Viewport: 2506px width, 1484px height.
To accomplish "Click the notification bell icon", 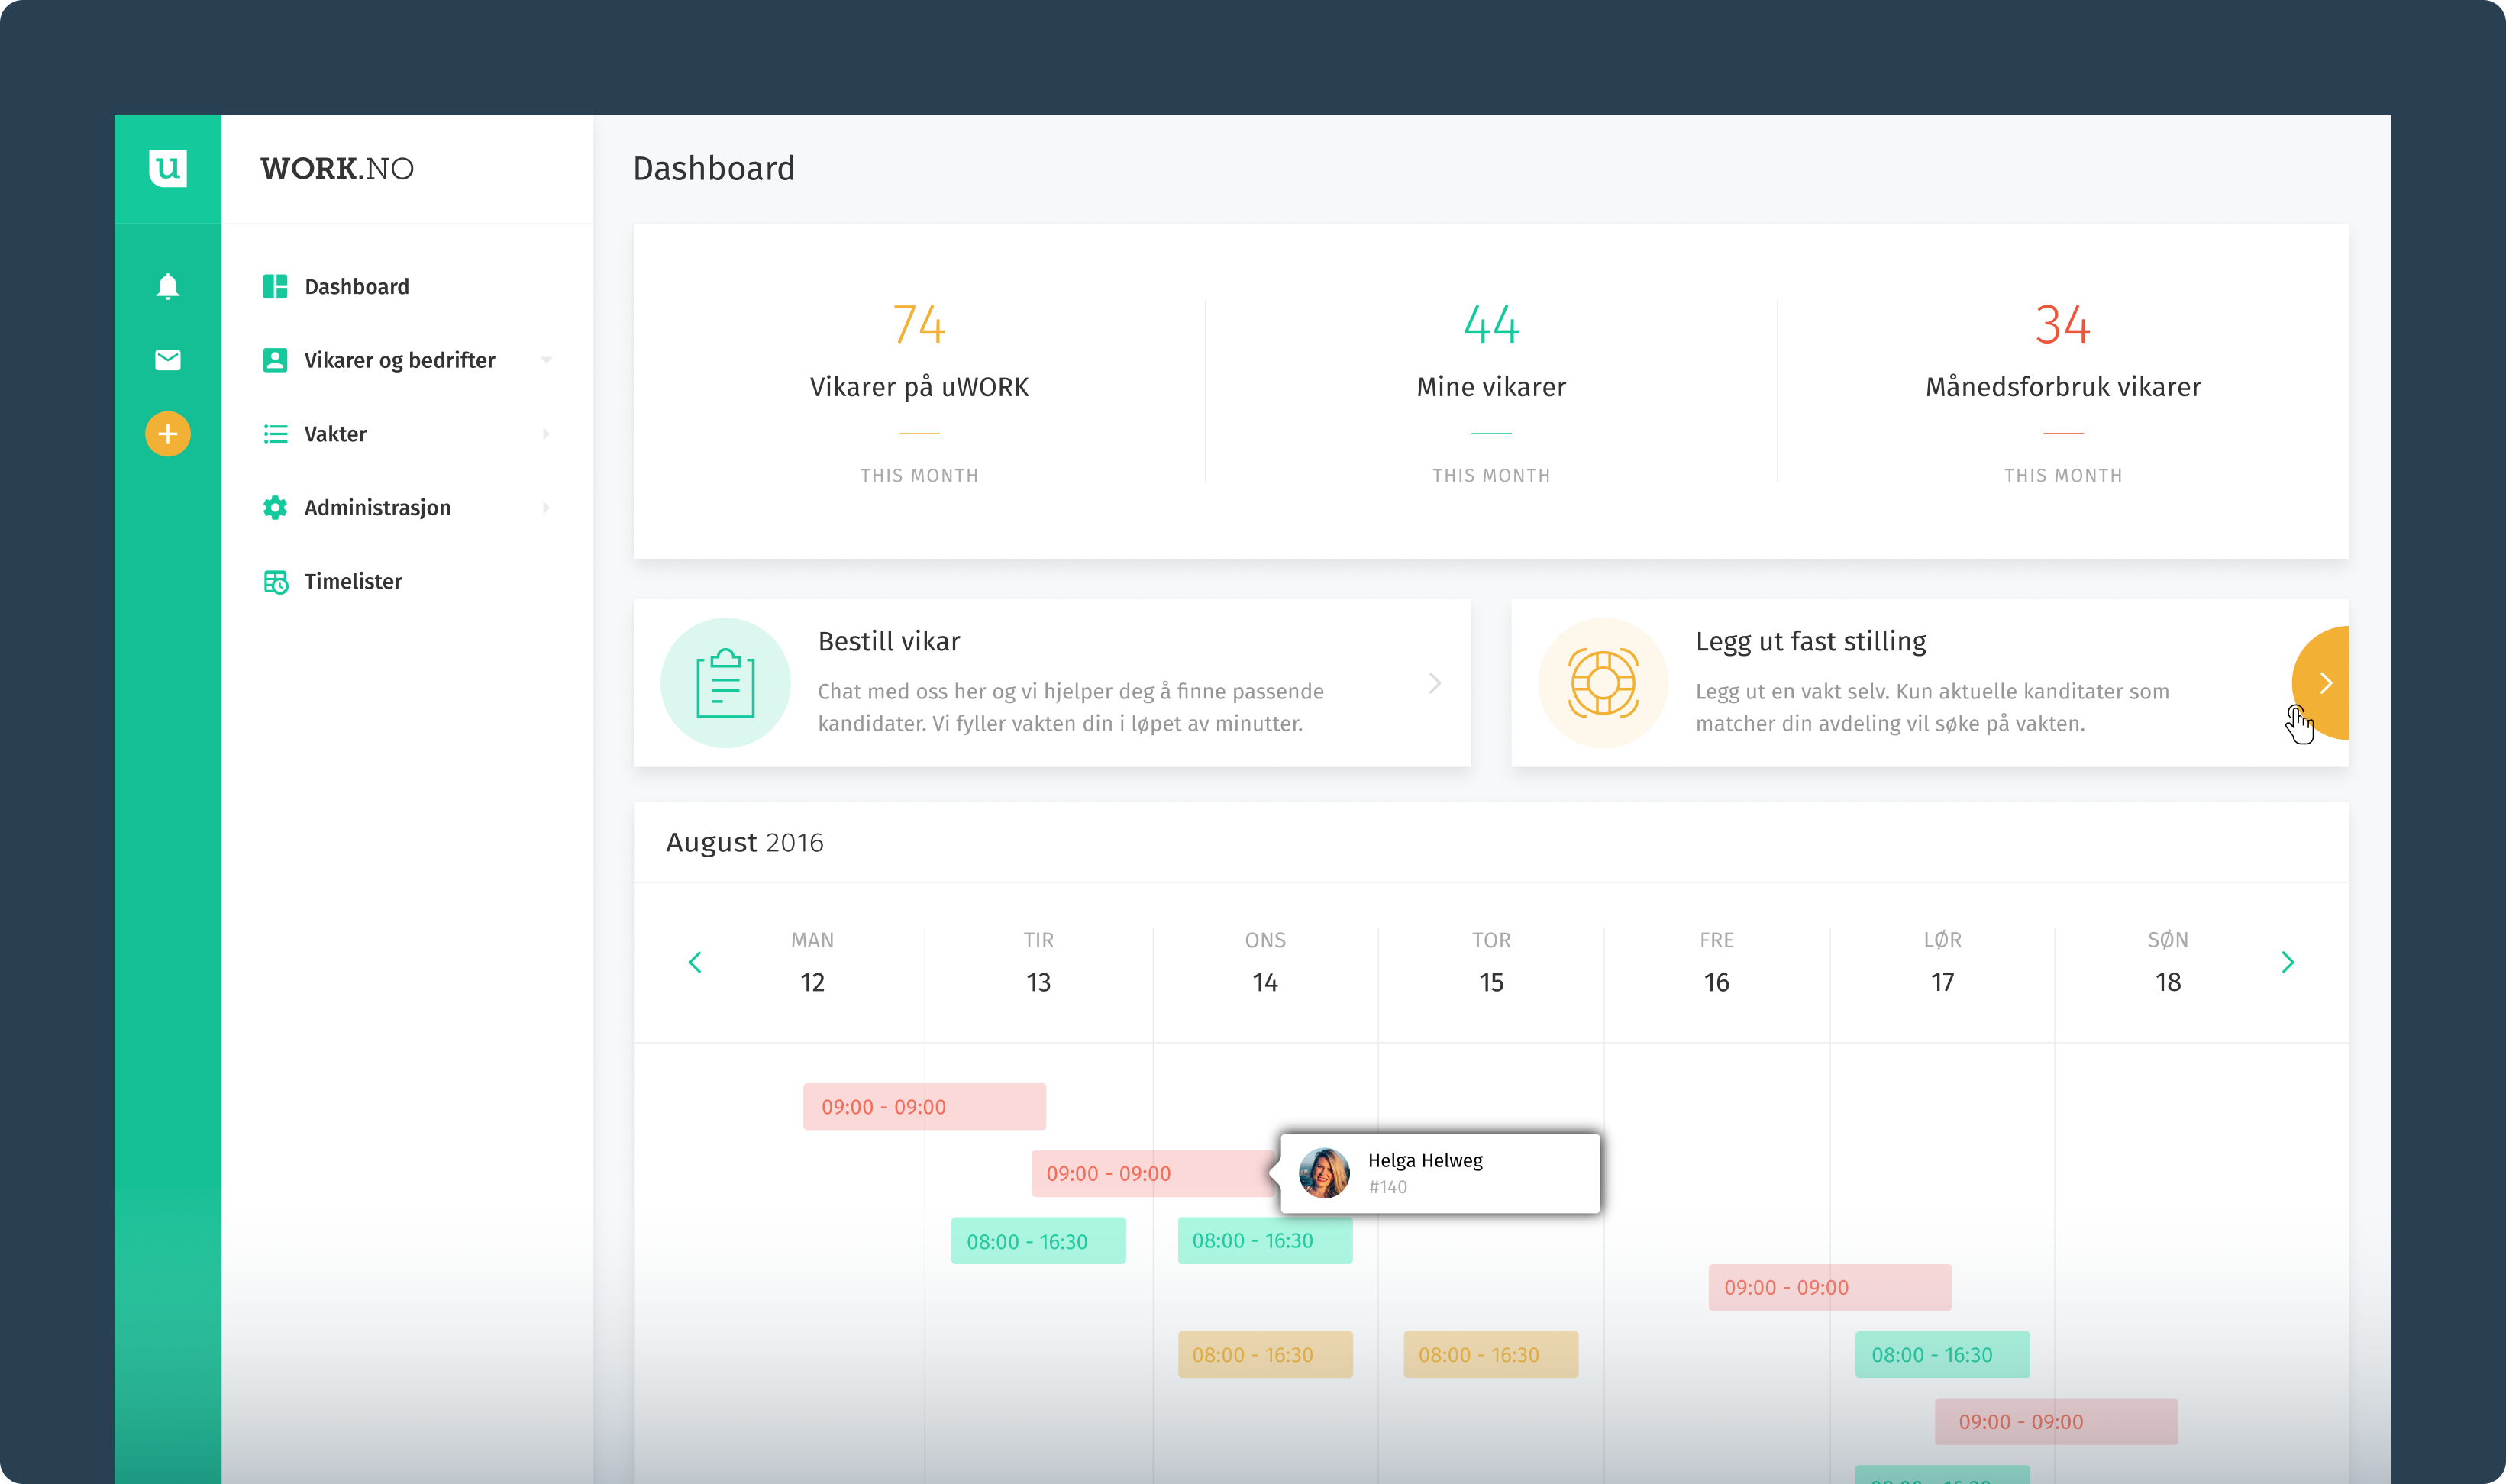I will (x=167, y=287).
